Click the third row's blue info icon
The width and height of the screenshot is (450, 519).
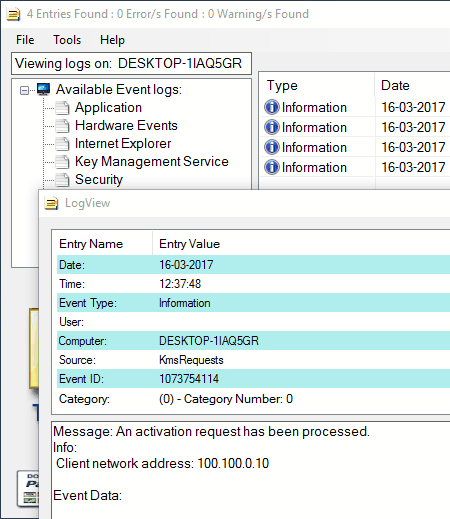pos(272,147)
